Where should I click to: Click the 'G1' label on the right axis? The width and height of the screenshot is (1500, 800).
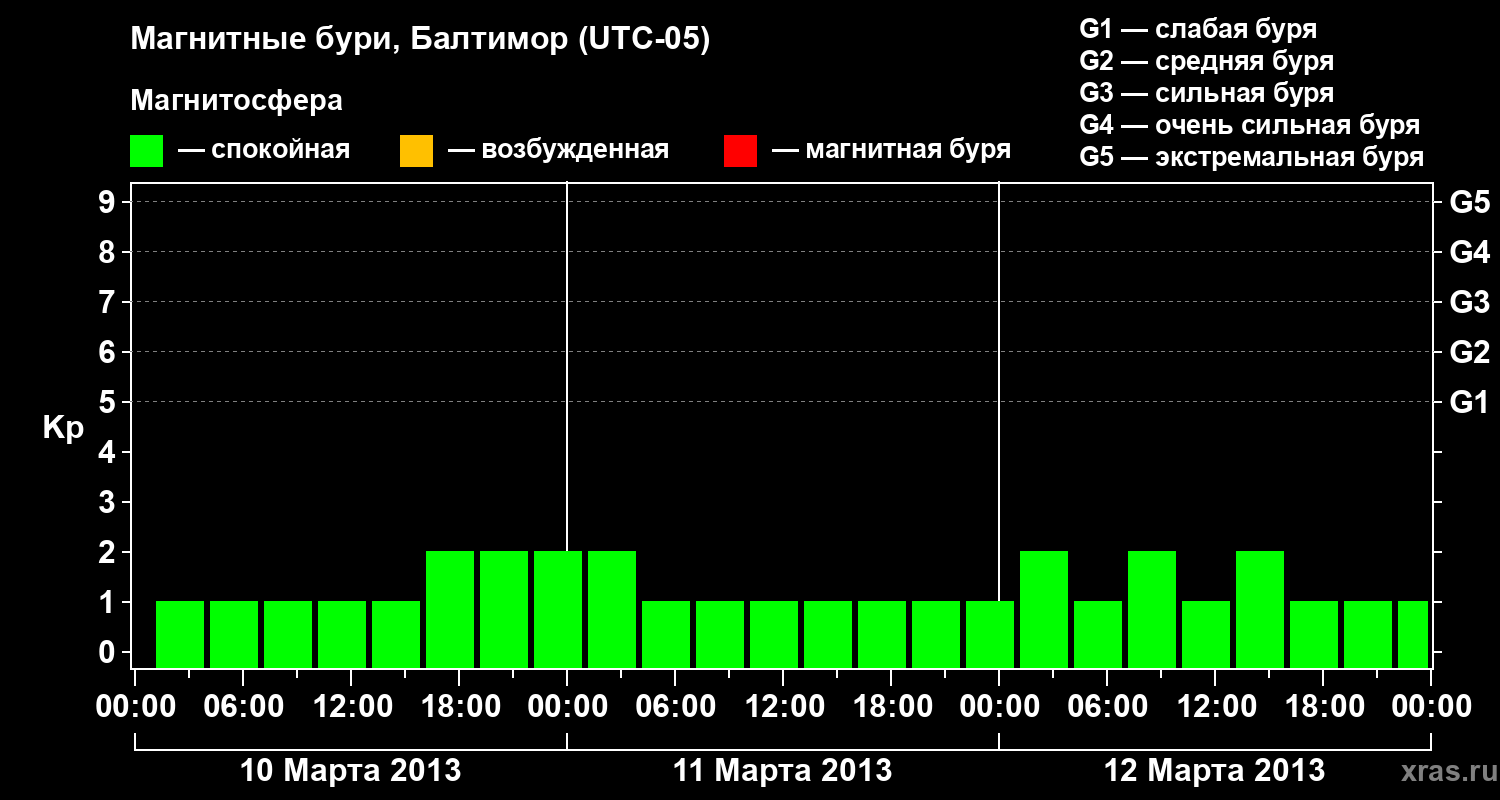[x=1470, y=402]
